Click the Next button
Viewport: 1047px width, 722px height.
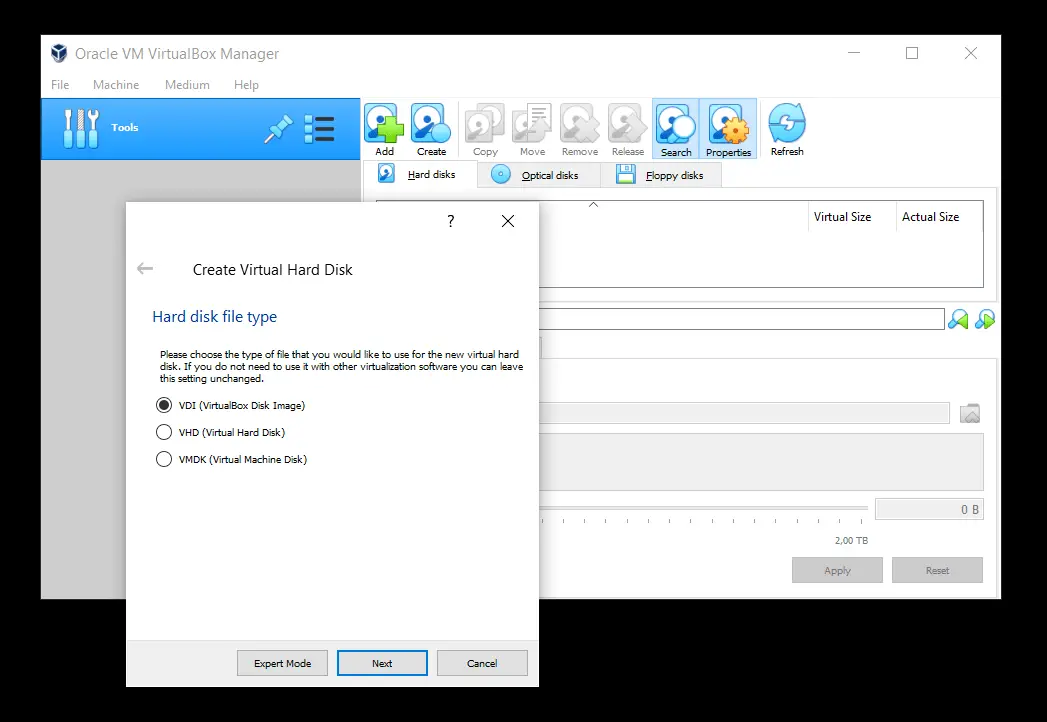382,663
